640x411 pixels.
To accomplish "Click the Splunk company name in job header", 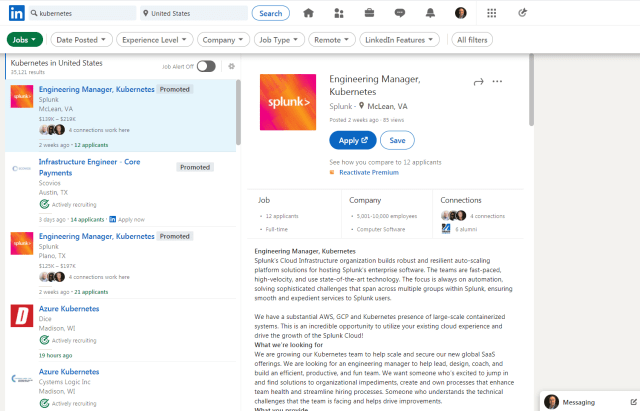I will (340, 106).
